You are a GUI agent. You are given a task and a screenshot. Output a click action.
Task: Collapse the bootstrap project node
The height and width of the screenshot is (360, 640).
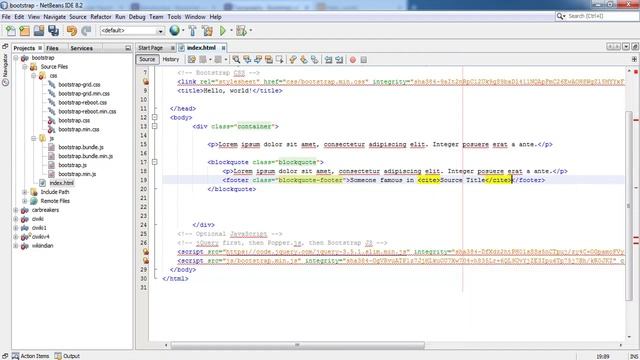tap(16, 58)
